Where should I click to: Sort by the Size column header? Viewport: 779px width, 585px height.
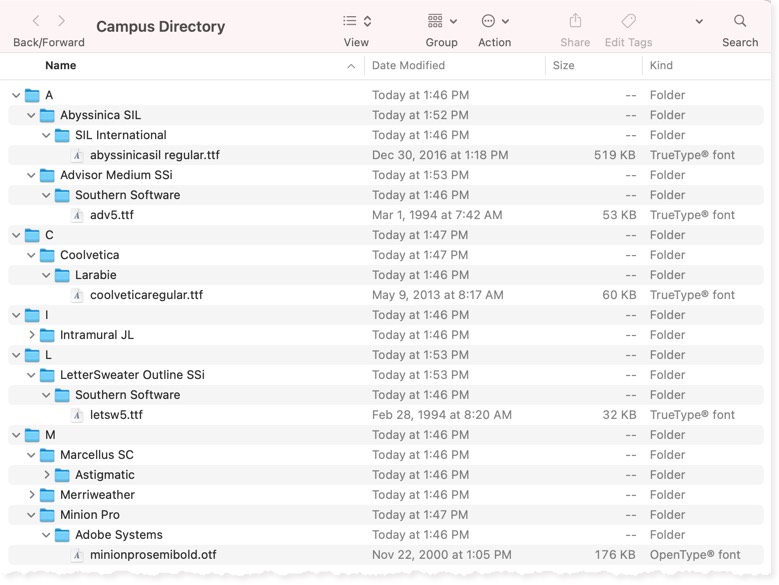tap(563, 66)
